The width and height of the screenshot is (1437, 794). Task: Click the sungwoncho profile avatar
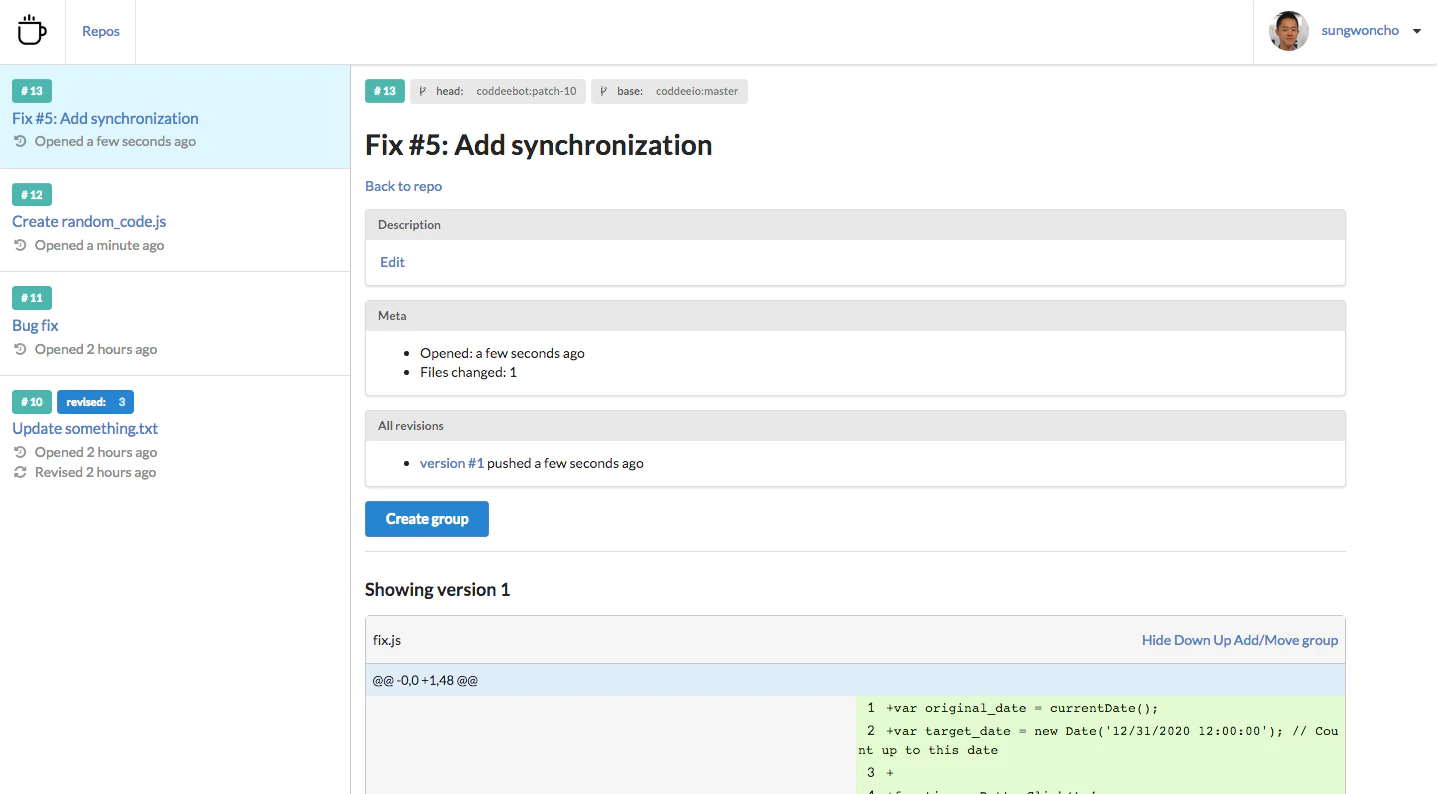pos(1289,31)
